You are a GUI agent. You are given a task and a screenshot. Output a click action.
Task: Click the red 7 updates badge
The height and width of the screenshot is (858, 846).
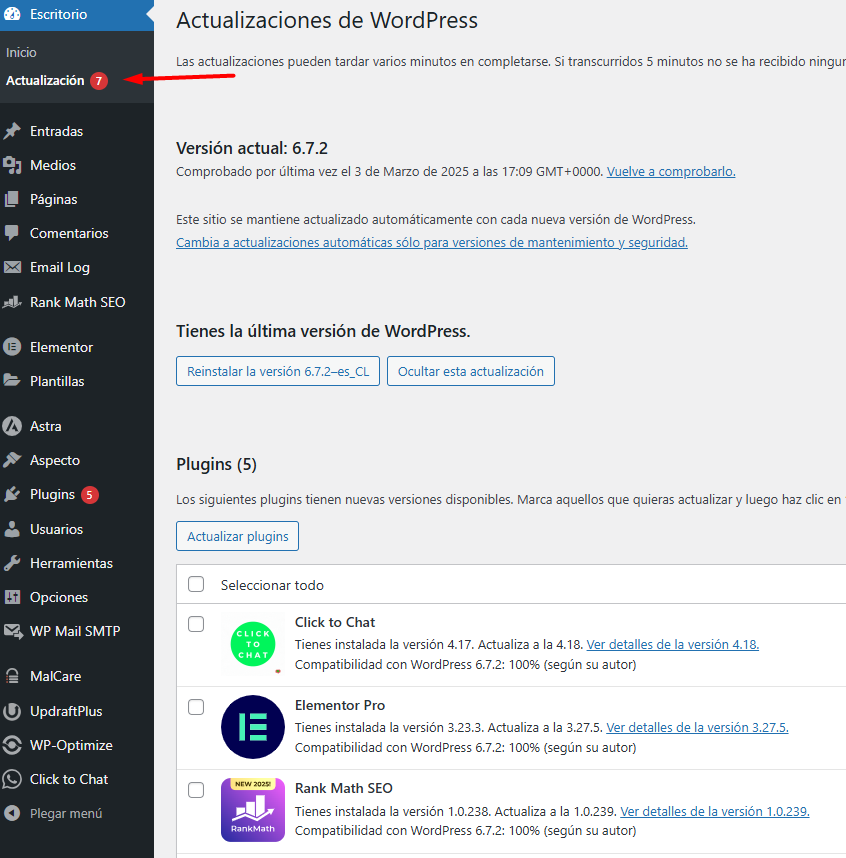(x=99, y=81)
